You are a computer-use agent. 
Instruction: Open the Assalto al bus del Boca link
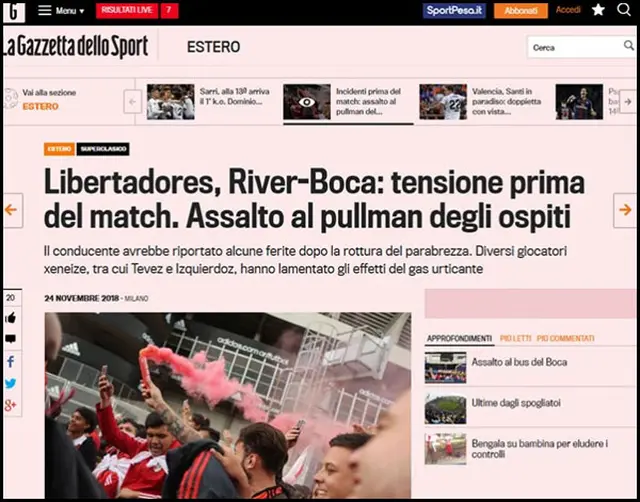pos(519,362)
